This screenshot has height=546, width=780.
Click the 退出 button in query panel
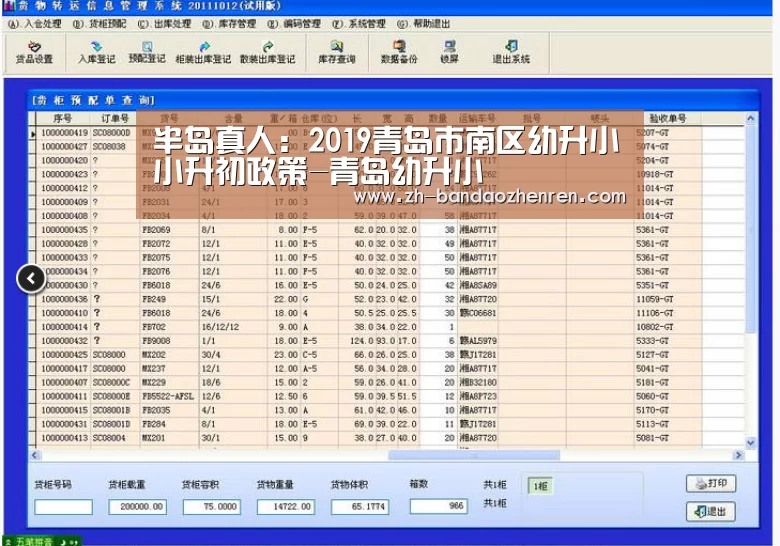pos(711,511)
